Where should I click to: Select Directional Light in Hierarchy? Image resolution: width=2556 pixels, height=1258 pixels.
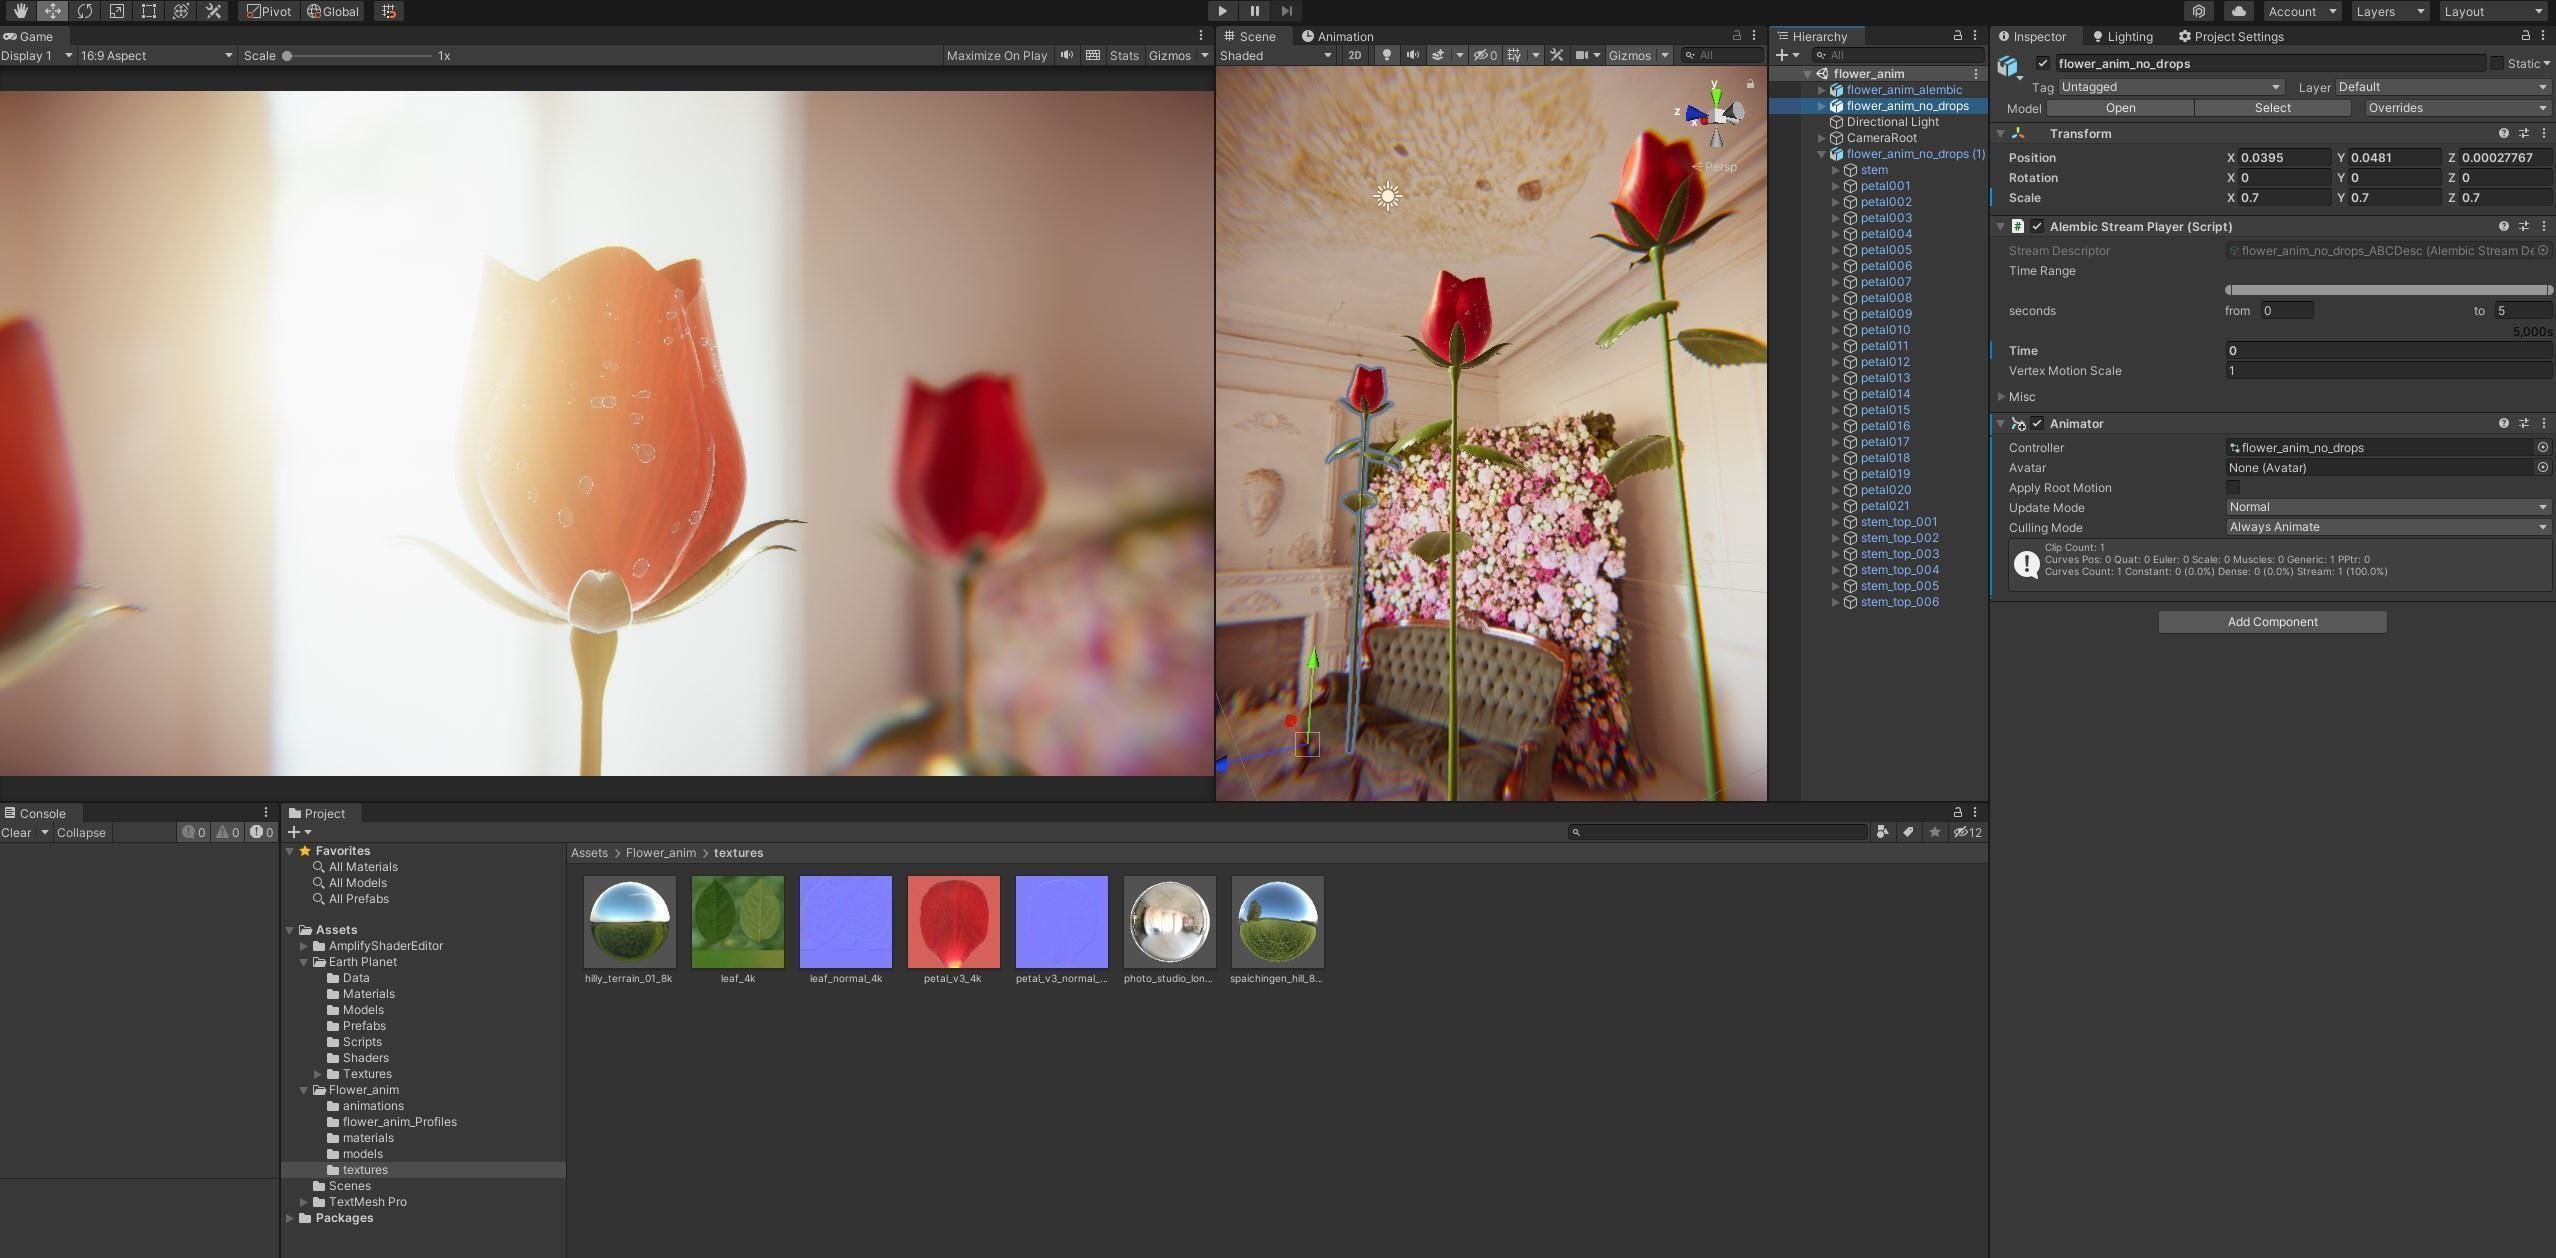coord(1892,122)
